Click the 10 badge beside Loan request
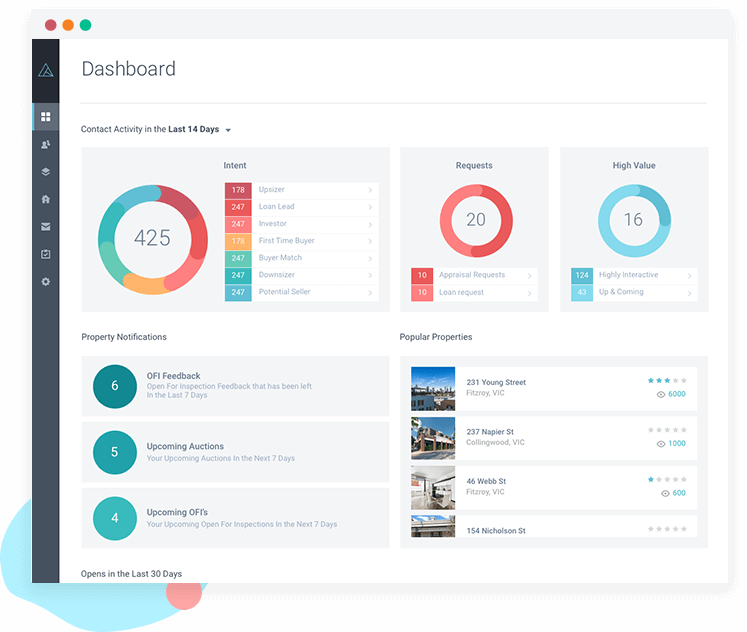The image size is (747, 632). coord(422,292)
